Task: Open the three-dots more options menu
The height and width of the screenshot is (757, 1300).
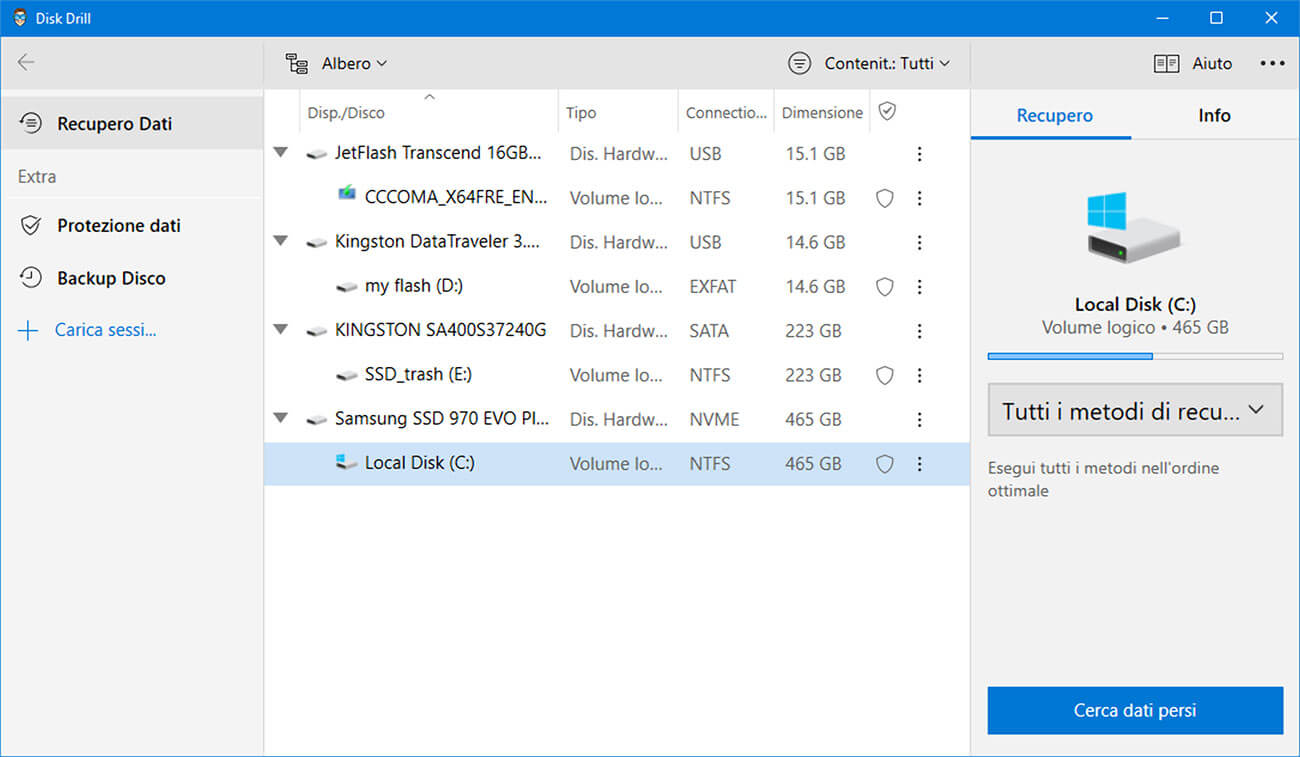Action: (1272, 63)
